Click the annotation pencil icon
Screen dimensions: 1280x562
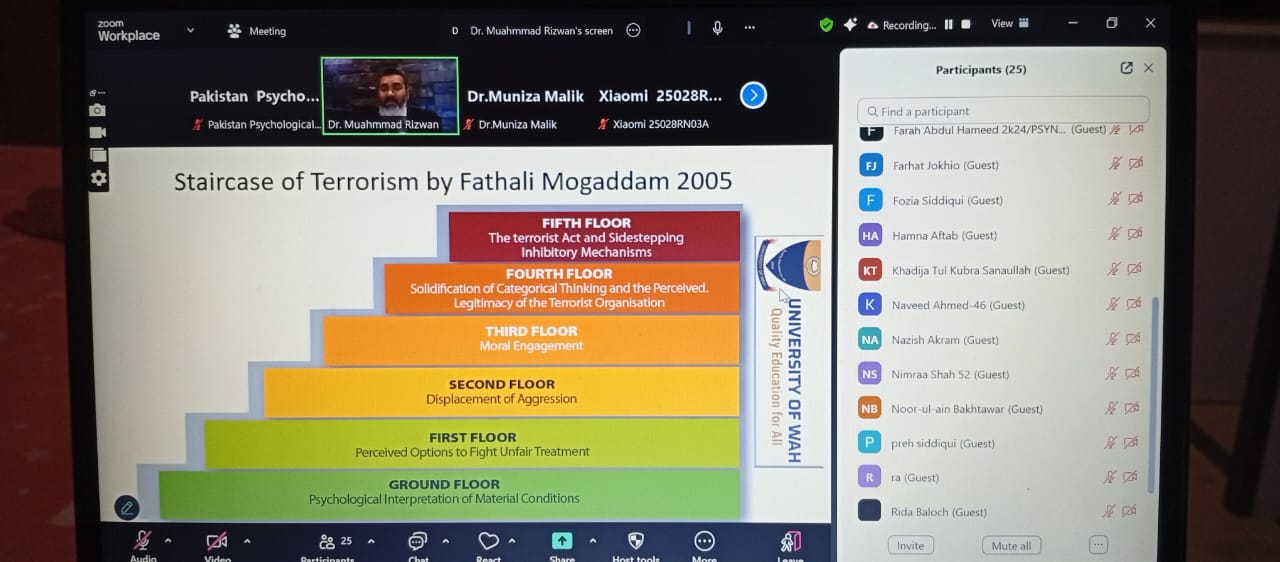pos(127,508)
